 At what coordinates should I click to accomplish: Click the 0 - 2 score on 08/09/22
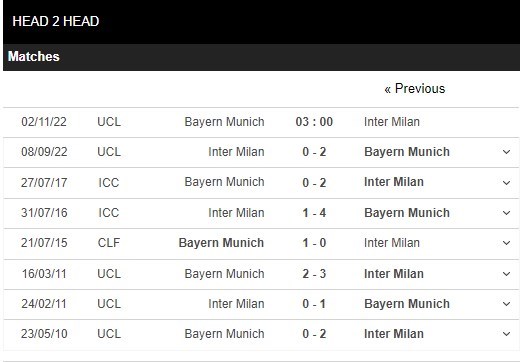314,152
